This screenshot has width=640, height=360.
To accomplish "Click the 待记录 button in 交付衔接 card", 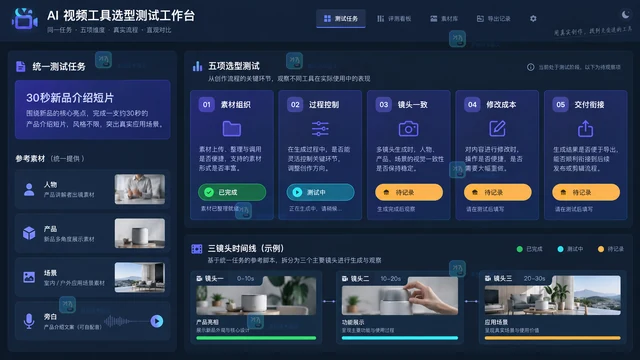I will (586, 192).
